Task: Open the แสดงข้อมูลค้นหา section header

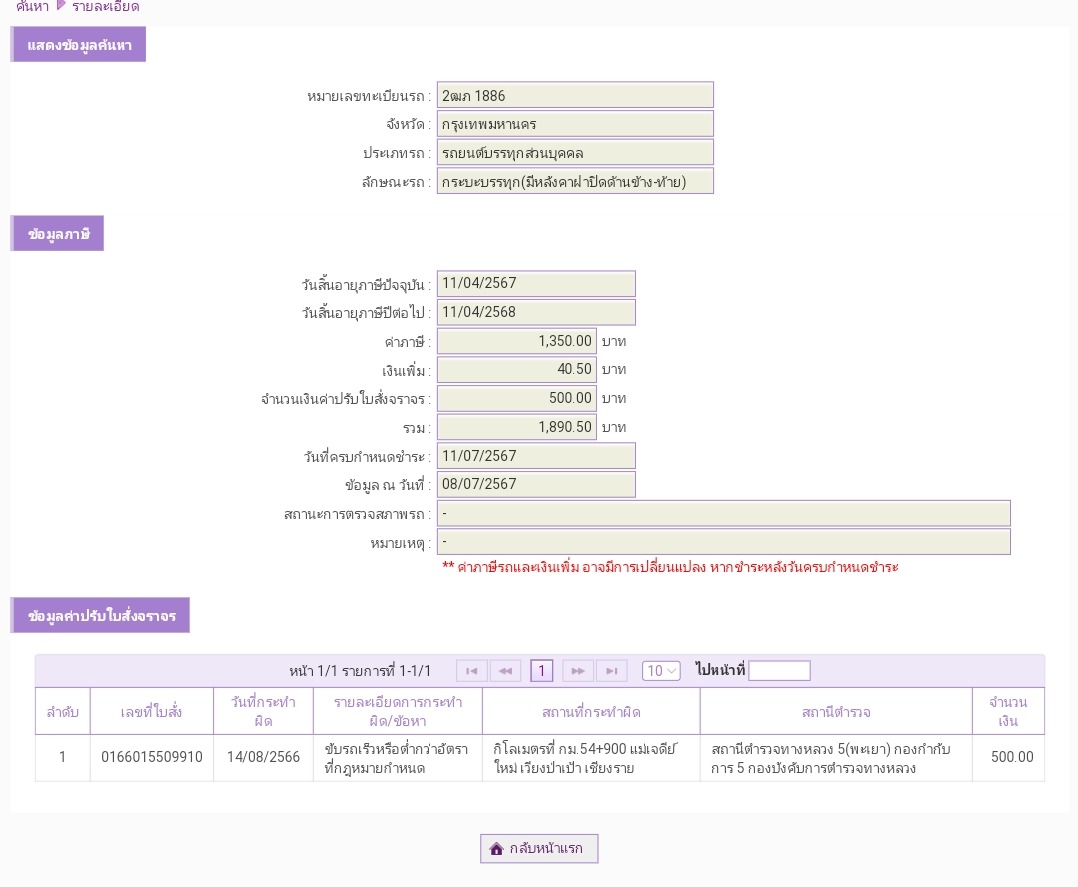Action: [x=78, y=45]
